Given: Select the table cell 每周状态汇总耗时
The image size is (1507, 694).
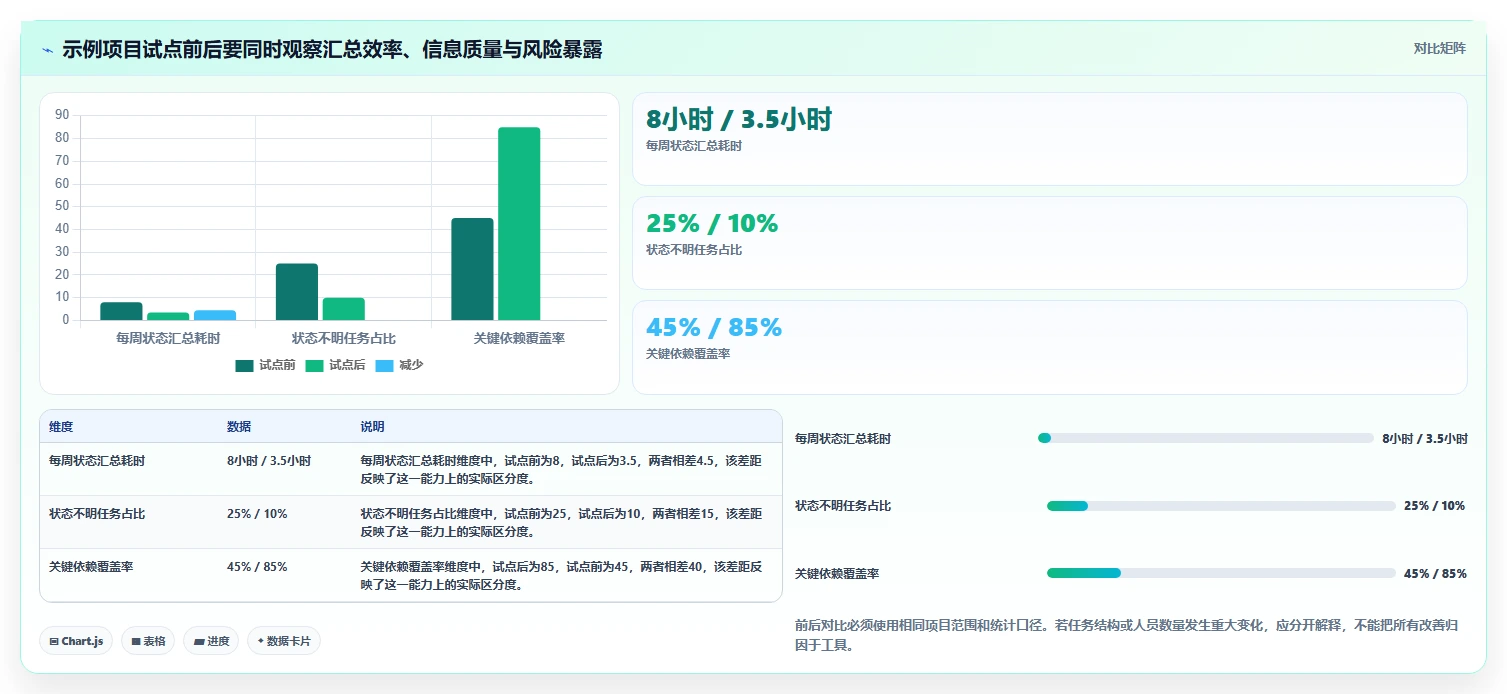Looking at the screenshot, I should pyautogui.click(x=97, y=461).
